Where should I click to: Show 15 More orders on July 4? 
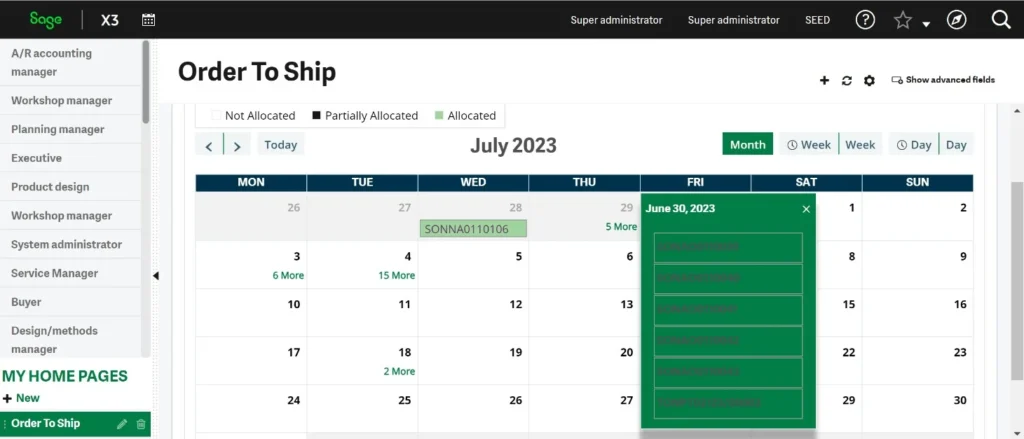(396, 276)
